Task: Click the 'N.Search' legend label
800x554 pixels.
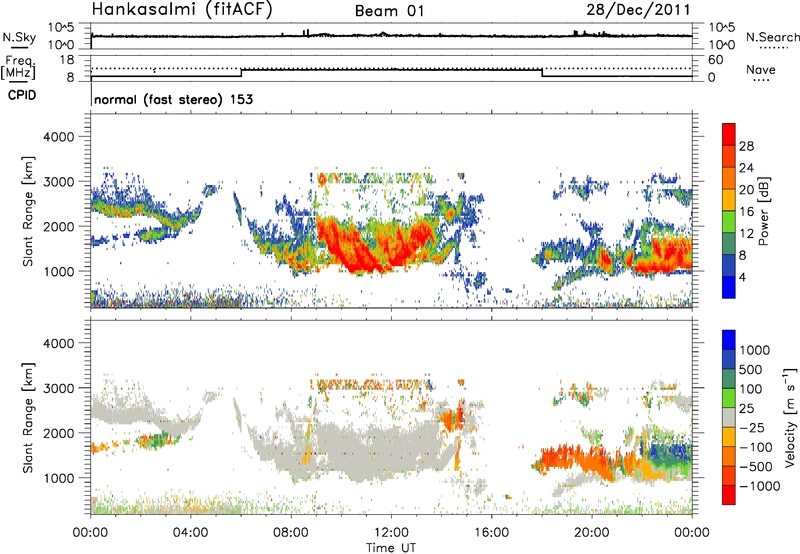Action: 773,37
